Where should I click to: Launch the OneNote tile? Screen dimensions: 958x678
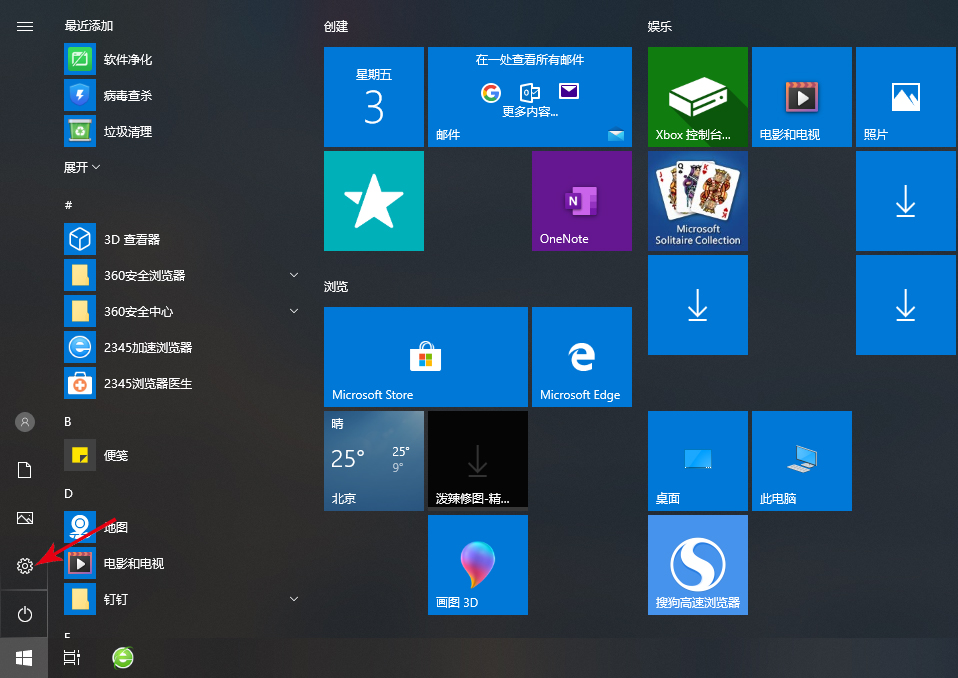[582, 201]
